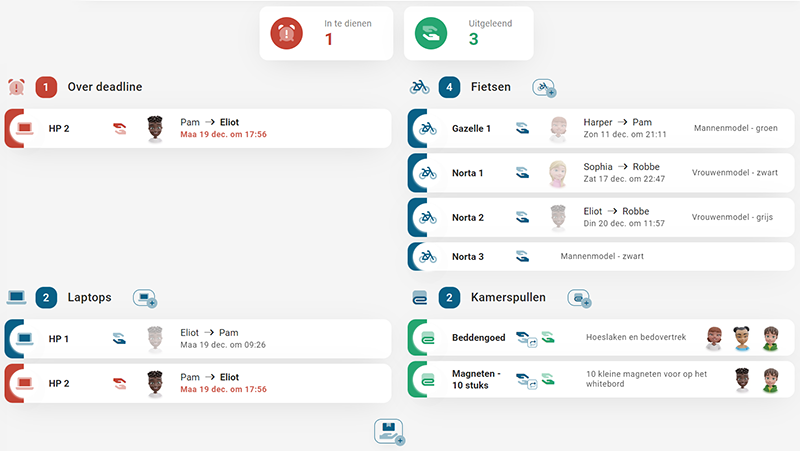Click the add new category icon at bottom
This screenshot has height=451, width=800.
[388, 432]
